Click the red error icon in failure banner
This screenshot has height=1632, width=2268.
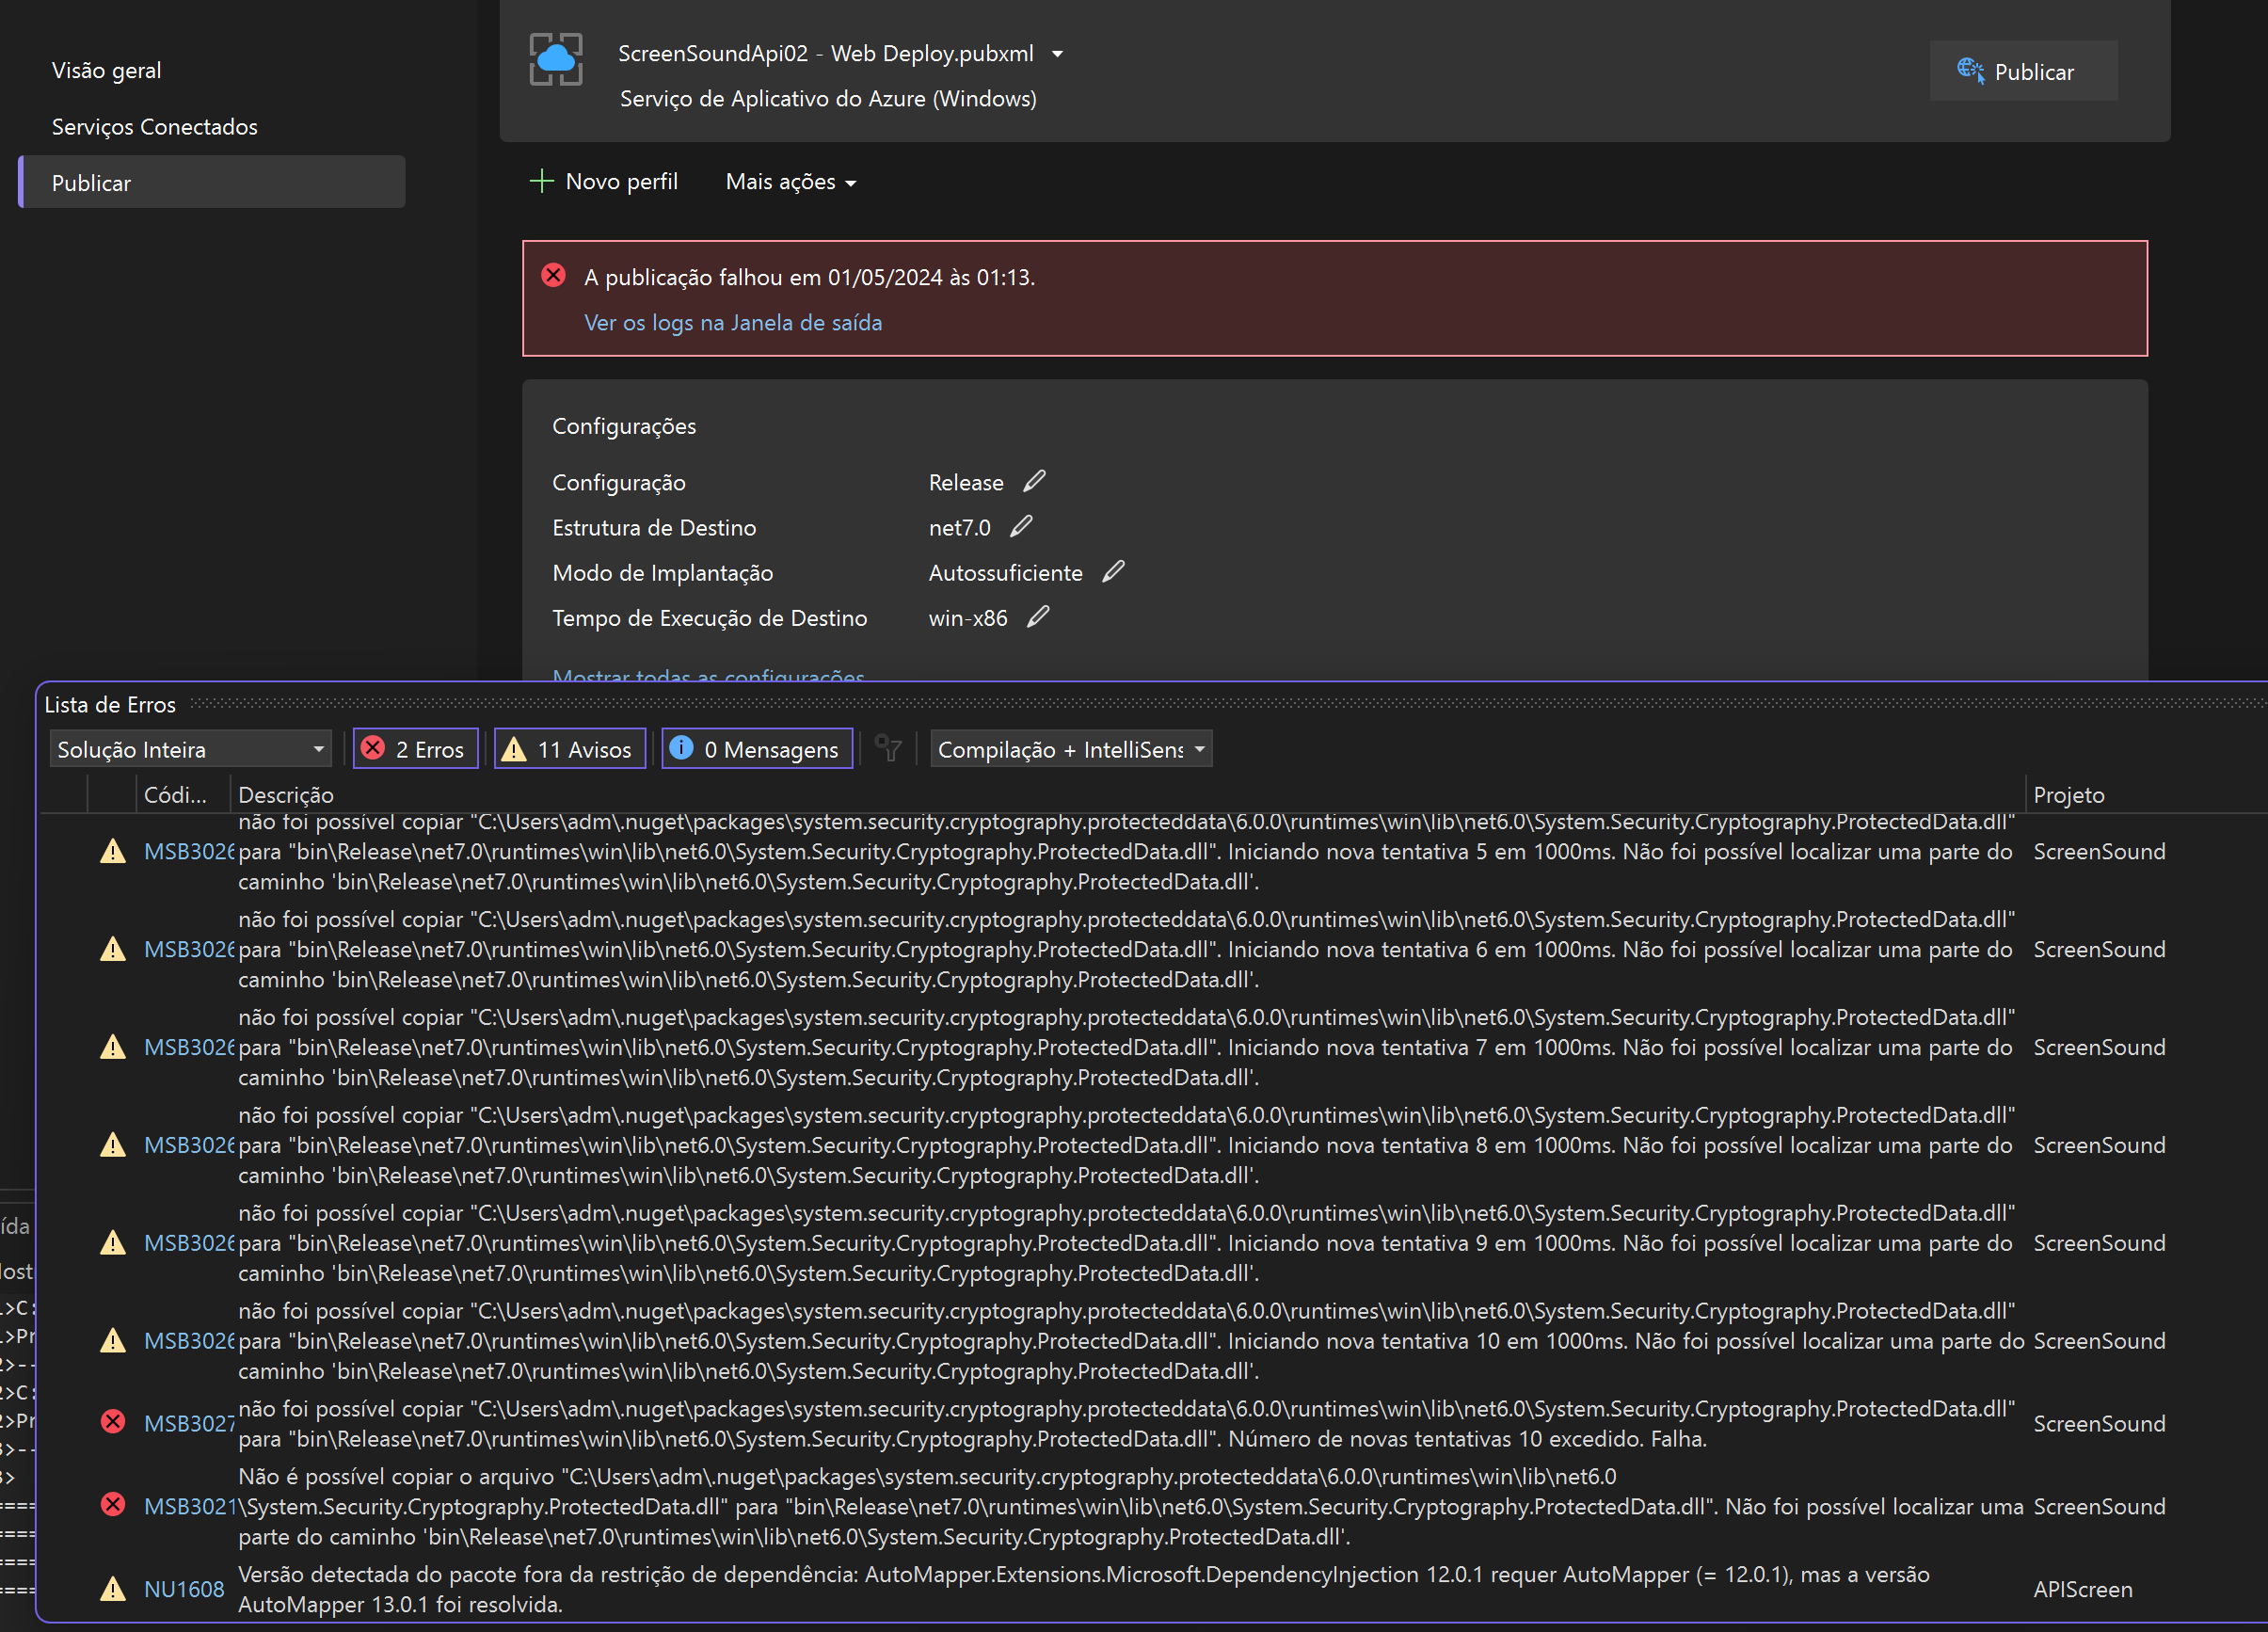pos(553,275)
